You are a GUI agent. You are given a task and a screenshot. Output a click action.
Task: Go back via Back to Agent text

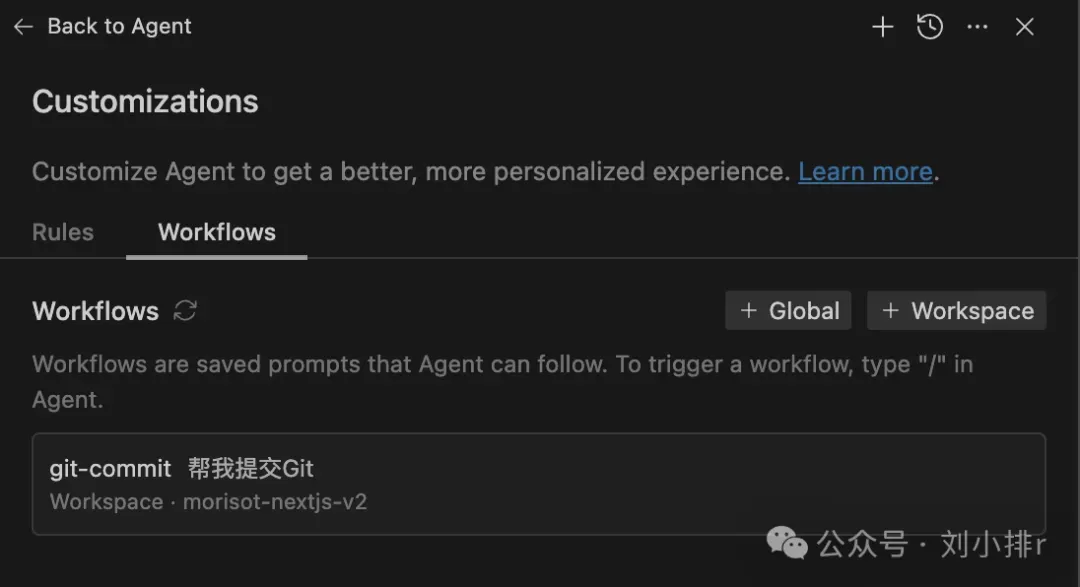119,26
